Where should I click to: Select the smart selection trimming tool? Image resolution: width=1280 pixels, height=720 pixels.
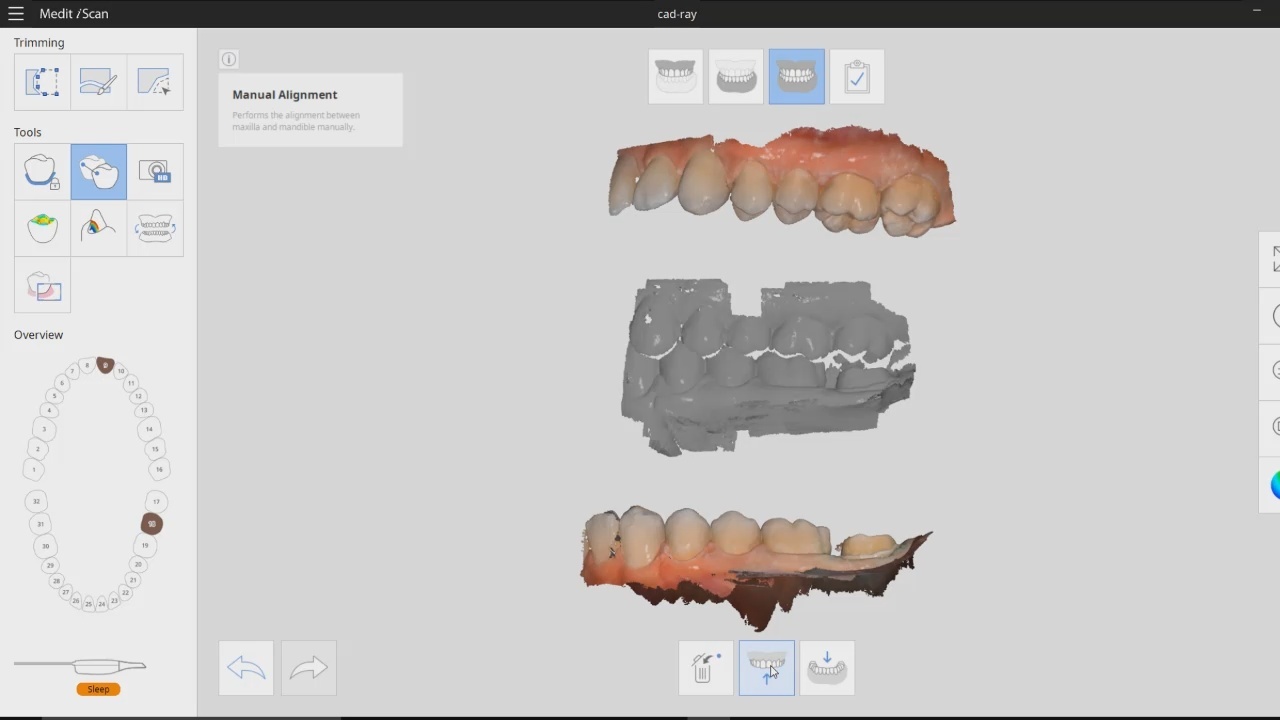pos(155,82)
